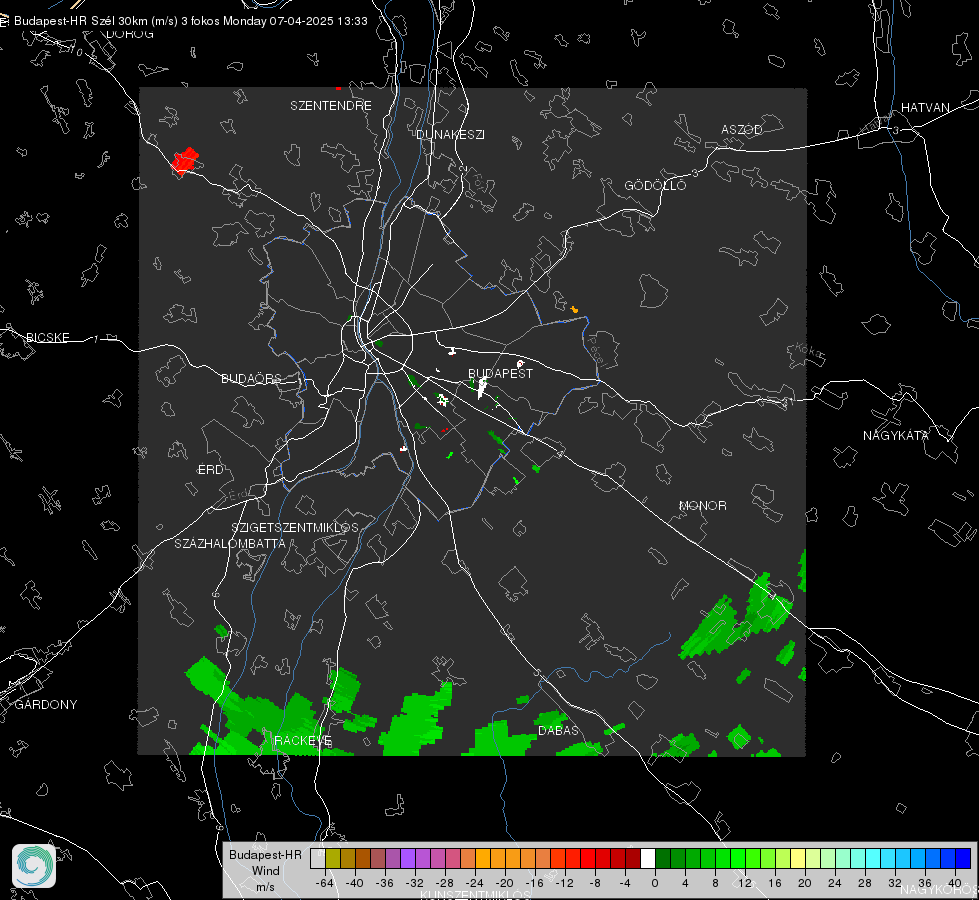Click the DOROG map label
Viewport: 979px width, 900px height.
pyautogui.click(x=130, y=34)
